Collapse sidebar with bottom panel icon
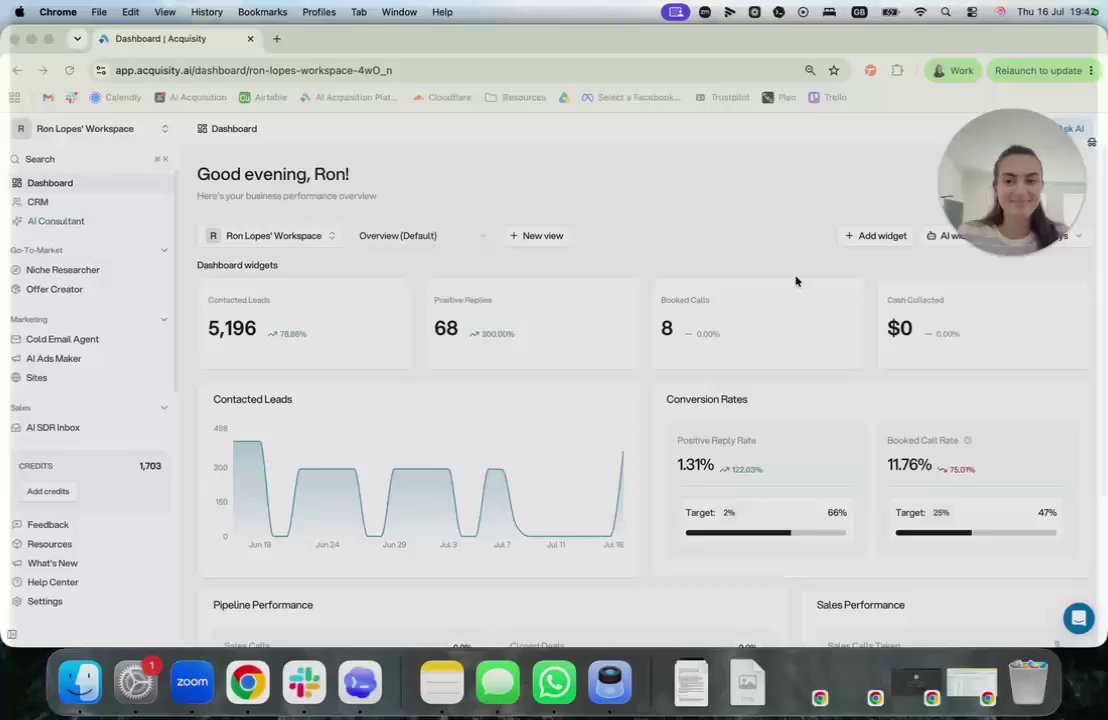 click(x=12, y=635)
